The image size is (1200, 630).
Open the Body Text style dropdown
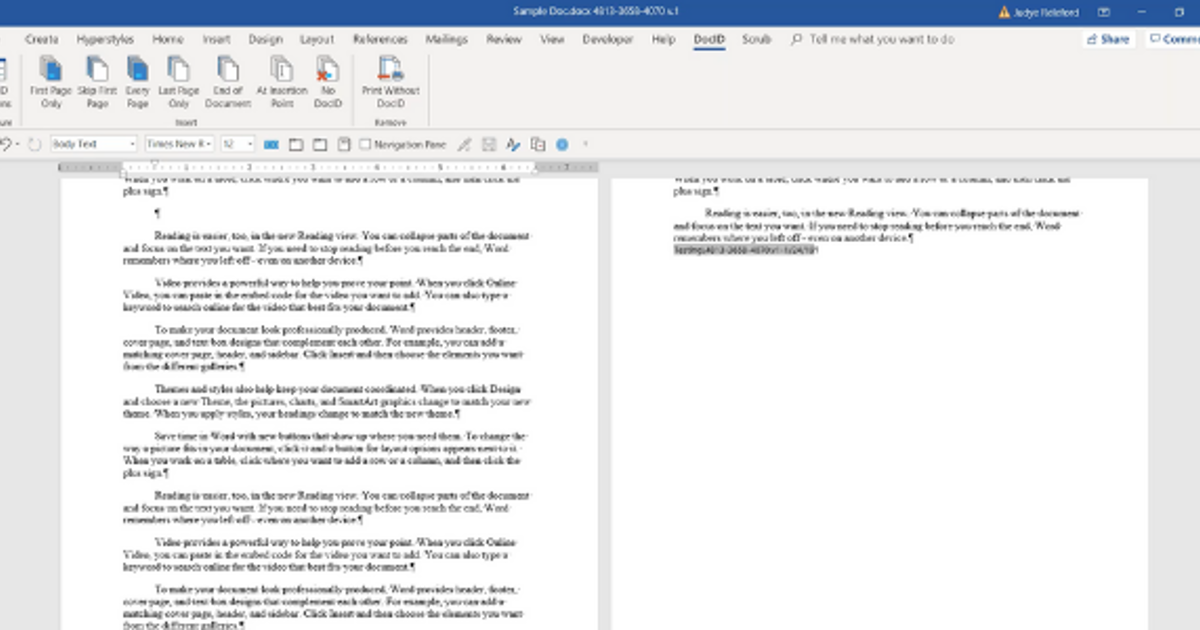point(135,143)
